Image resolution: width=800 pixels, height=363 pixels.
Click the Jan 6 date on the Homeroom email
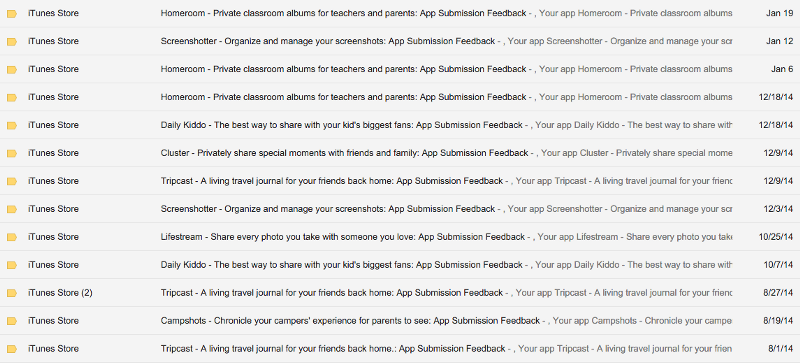coord(782,69)
